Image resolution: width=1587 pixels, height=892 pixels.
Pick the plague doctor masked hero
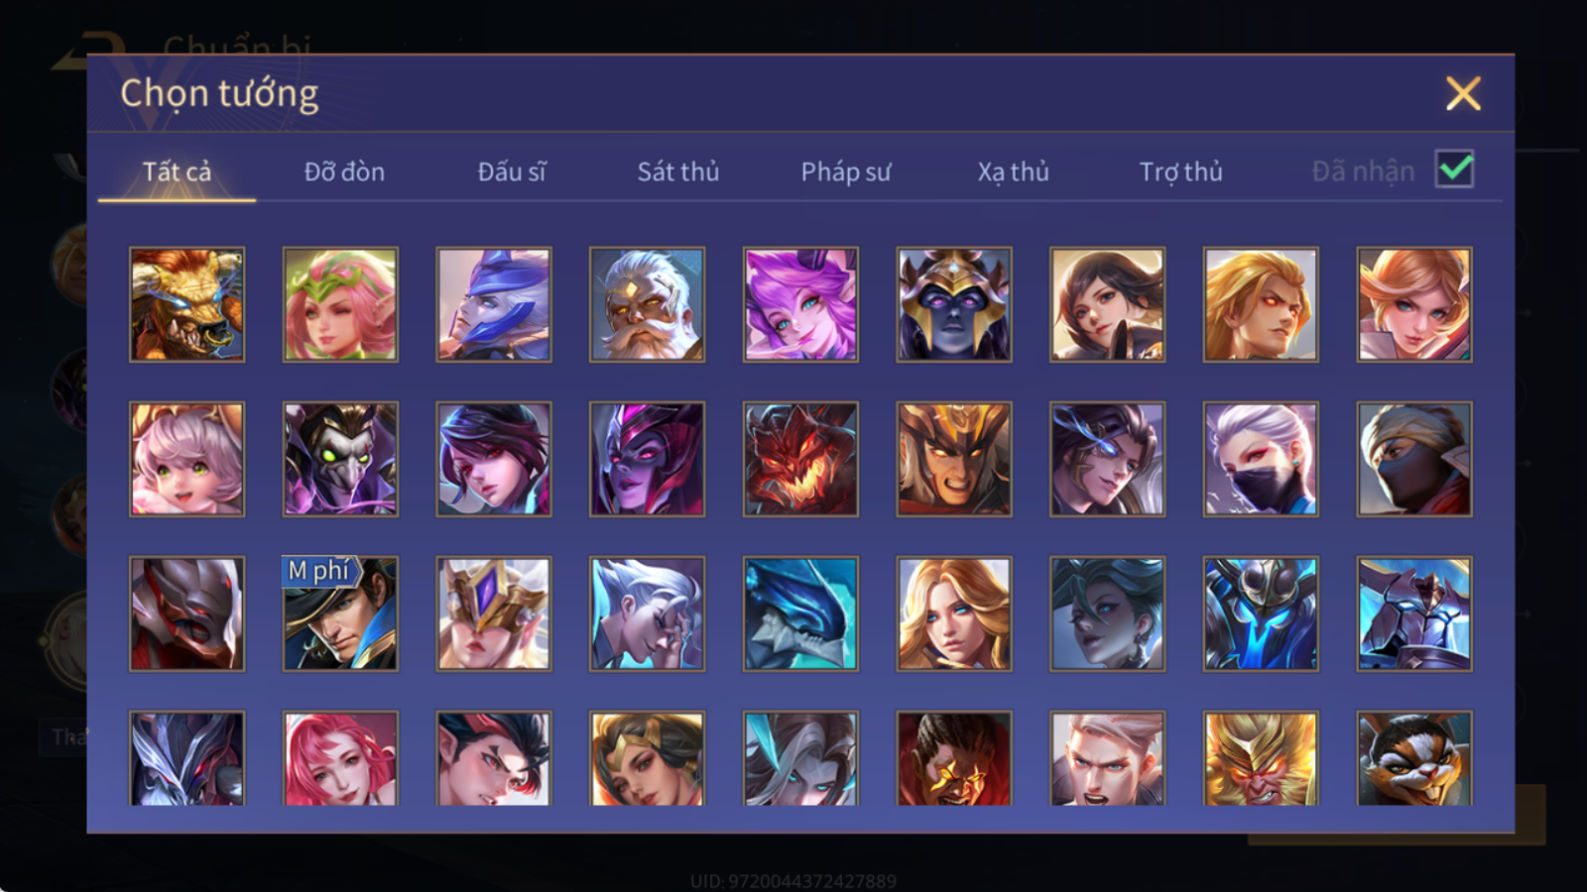pyautogui.click(x=340, y=459)
